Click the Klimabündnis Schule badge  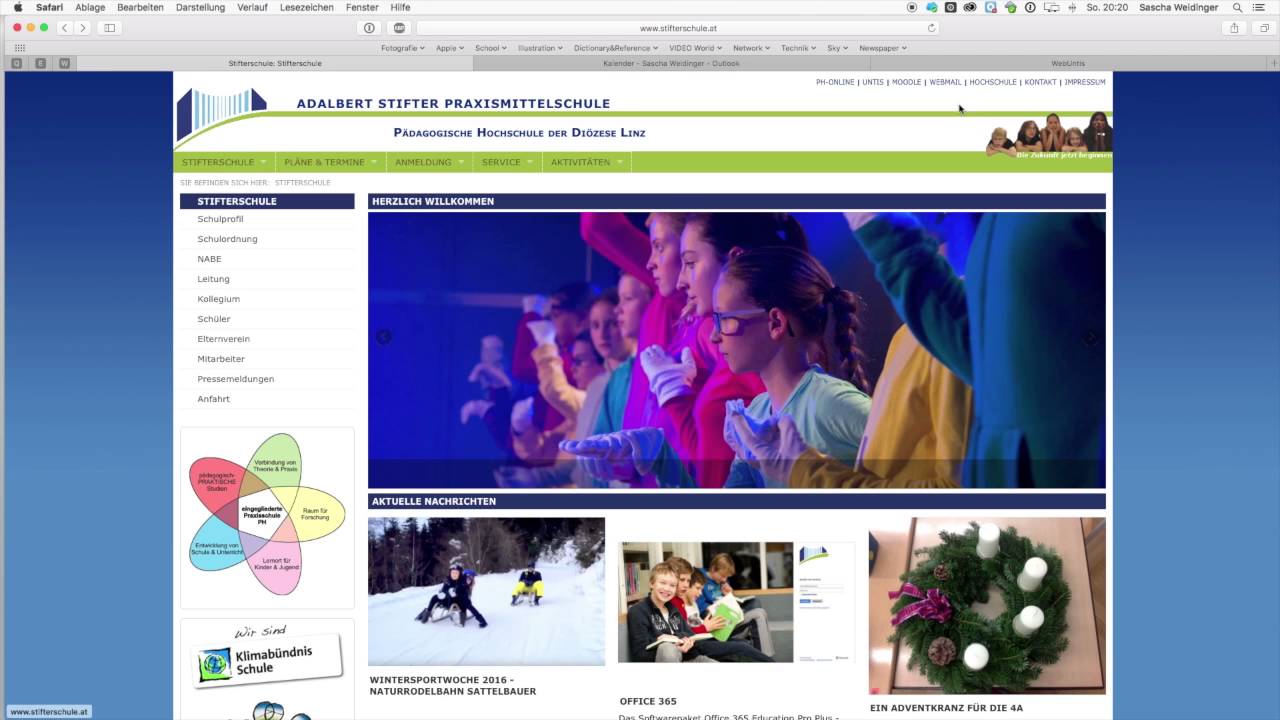(x=267, y=657)
